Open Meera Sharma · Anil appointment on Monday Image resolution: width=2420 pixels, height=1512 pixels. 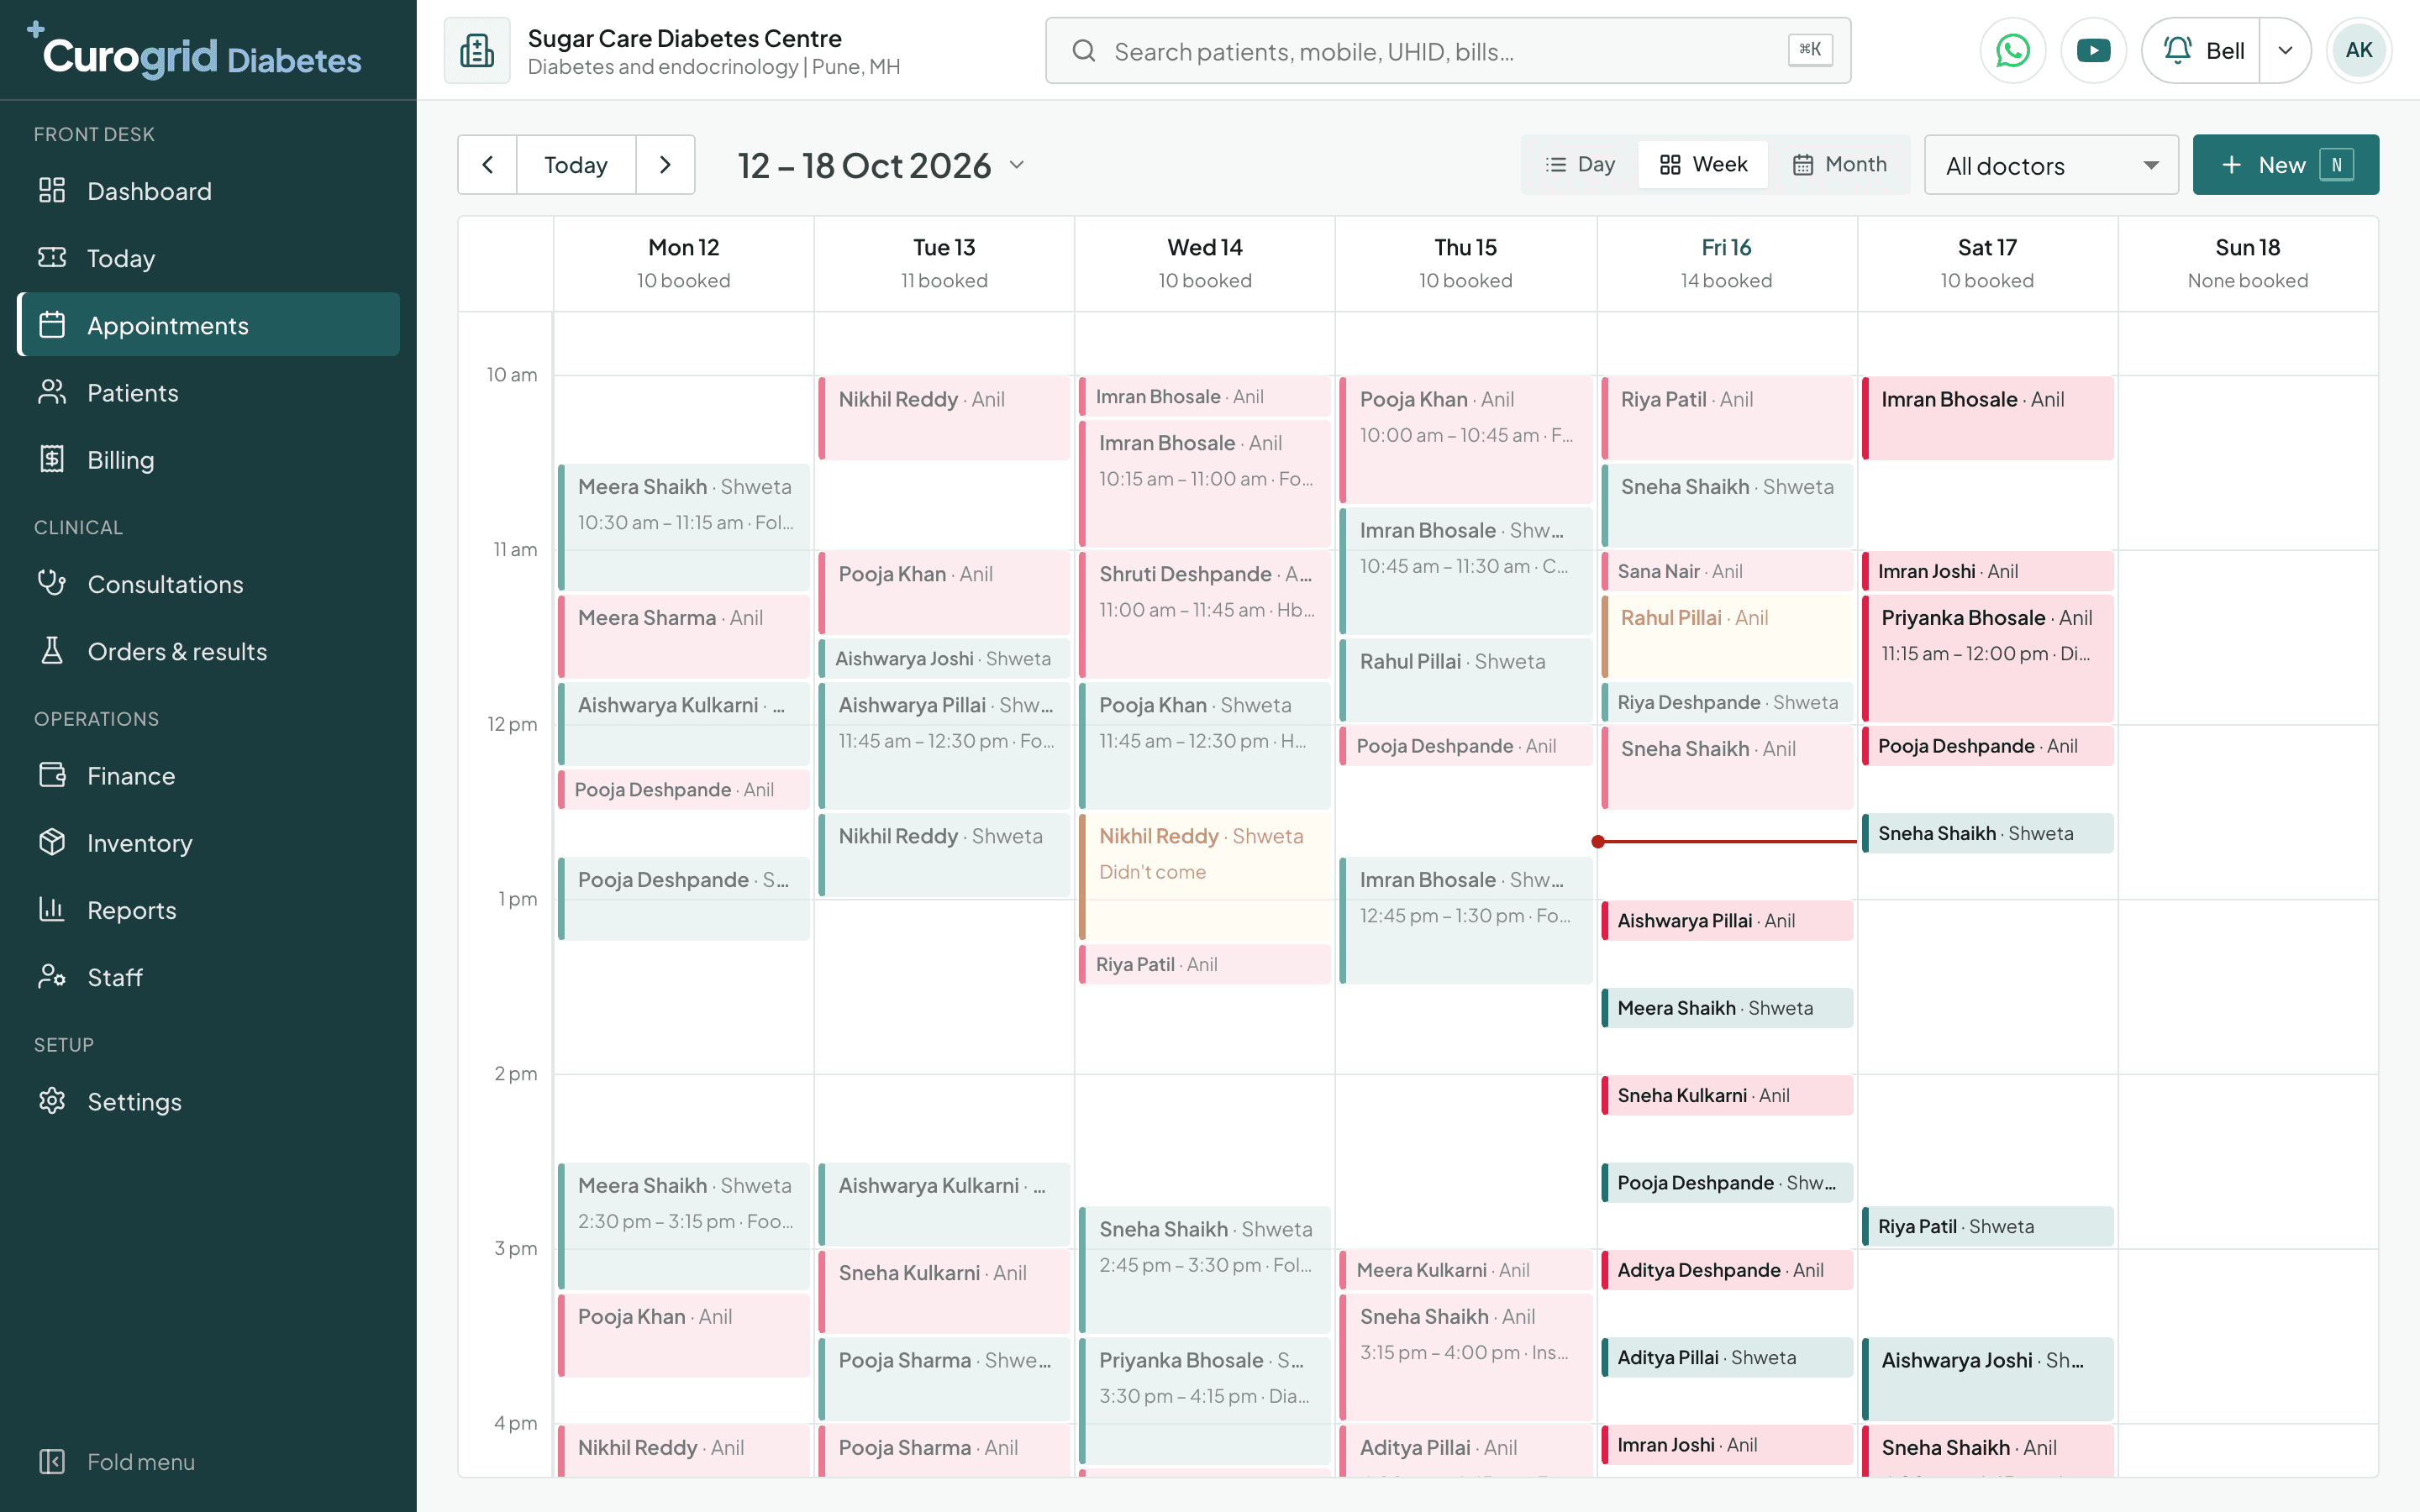(x=683, y=637)
